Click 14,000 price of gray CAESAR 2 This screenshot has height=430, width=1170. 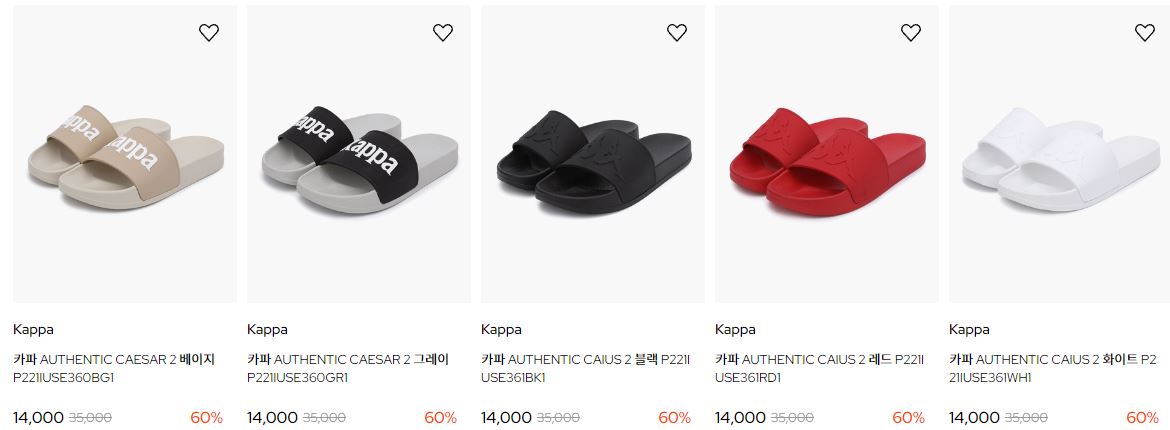pyautogui.click(x=272, y=418)
